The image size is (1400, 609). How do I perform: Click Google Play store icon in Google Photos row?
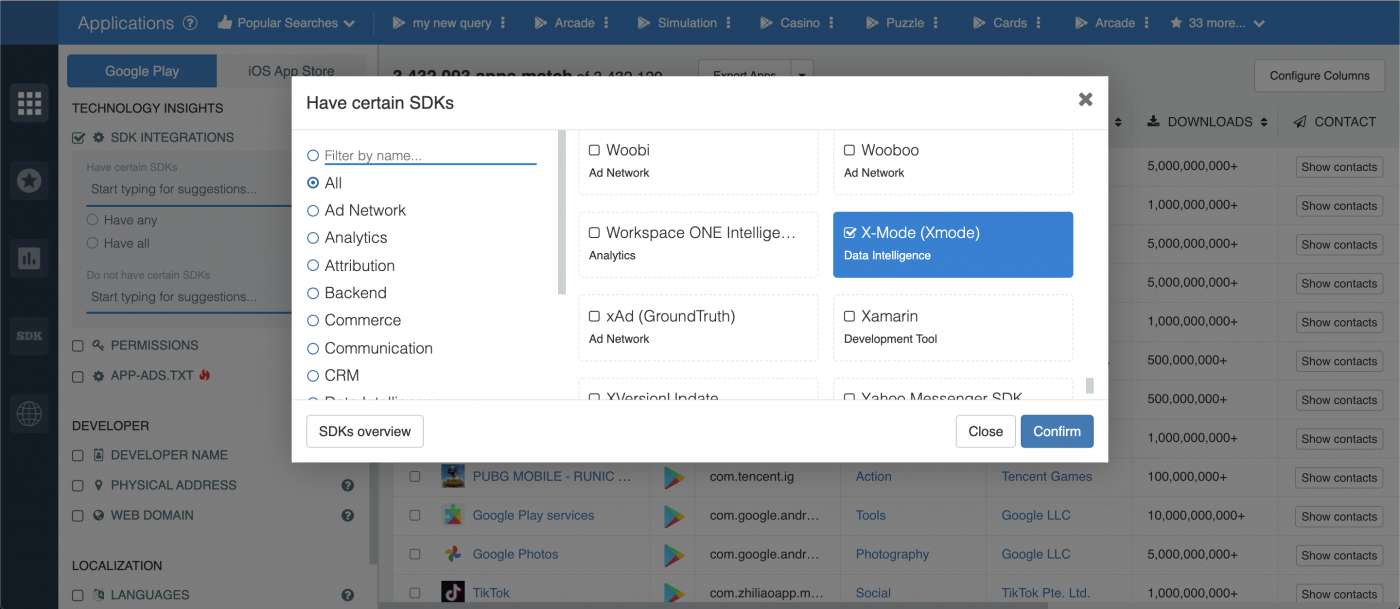(x=675, y=555)
